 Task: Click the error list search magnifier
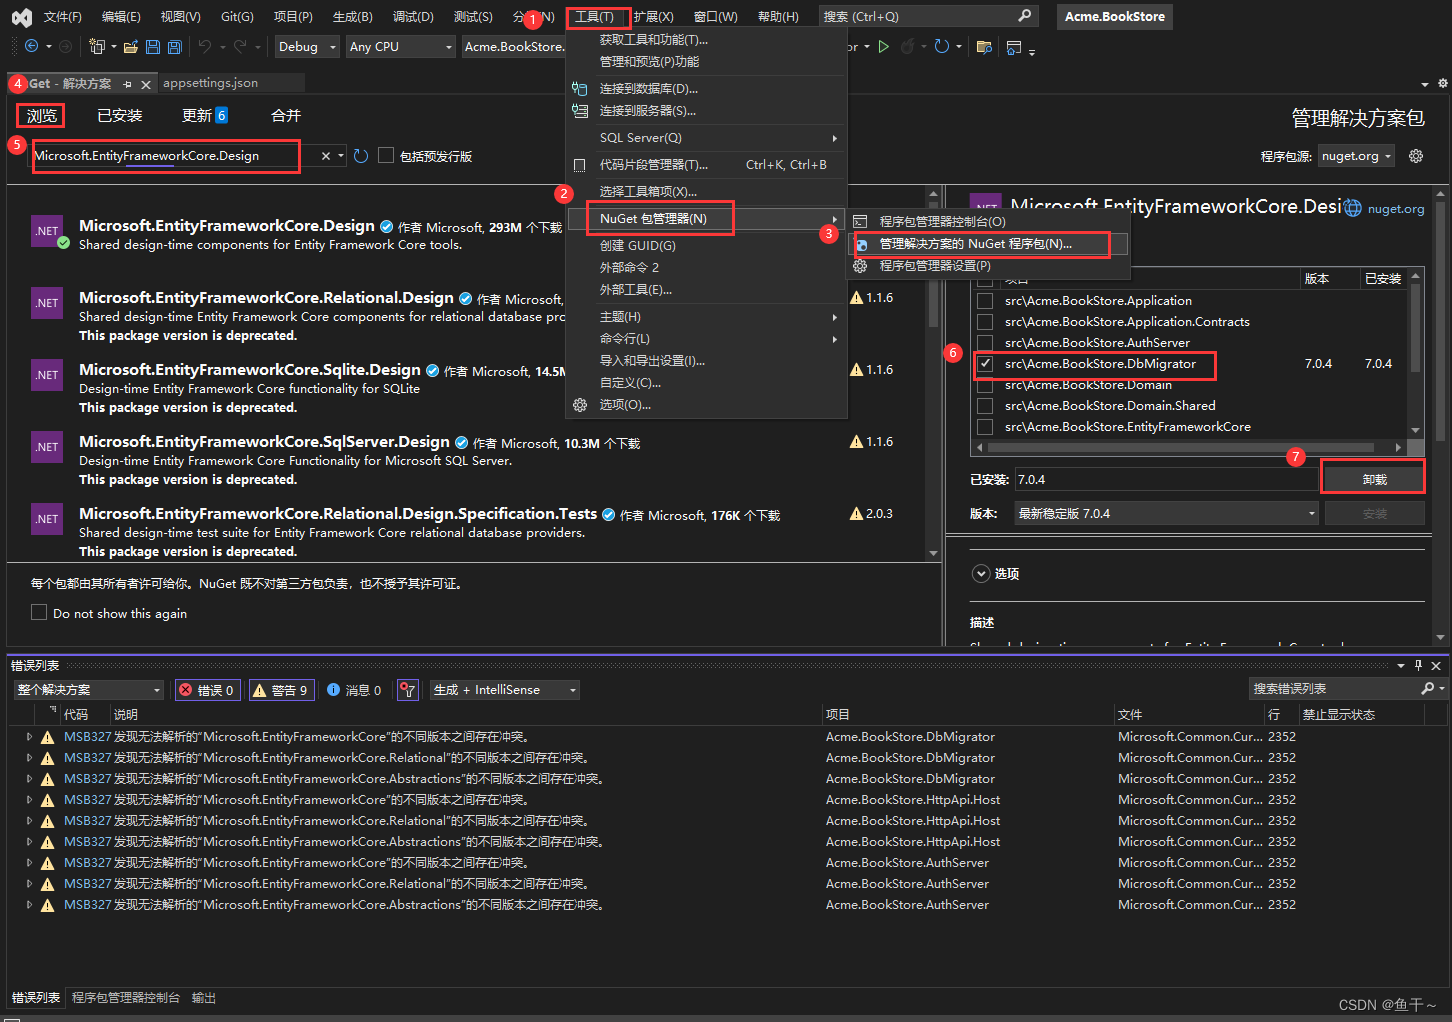[x=1427, y=689]
